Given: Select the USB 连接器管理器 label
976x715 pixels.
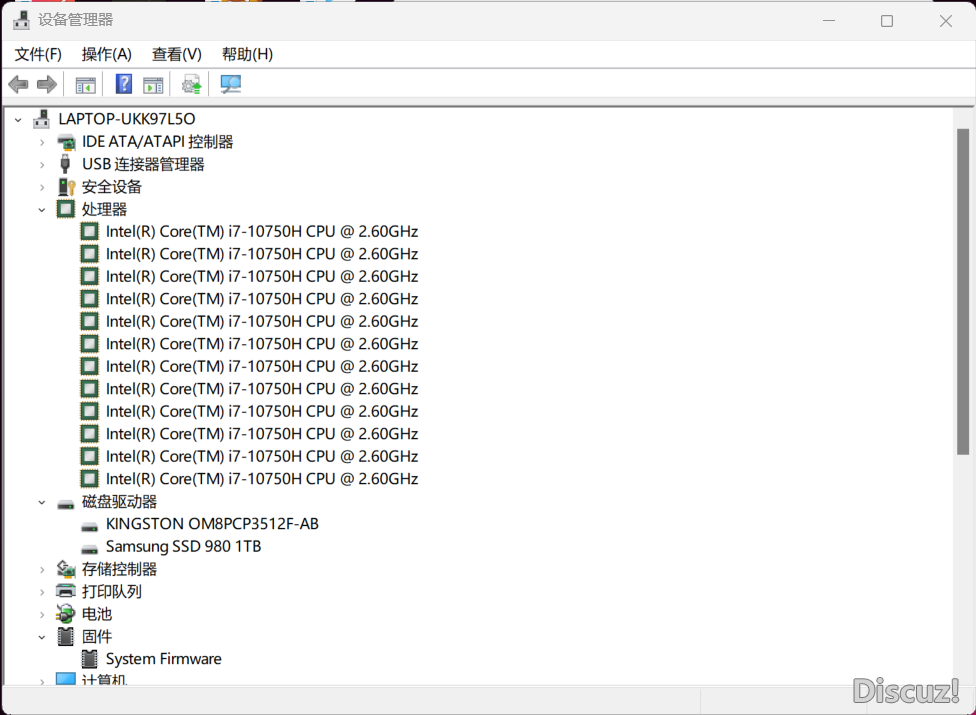Looking at the screenshot, I should click(143, 164).
